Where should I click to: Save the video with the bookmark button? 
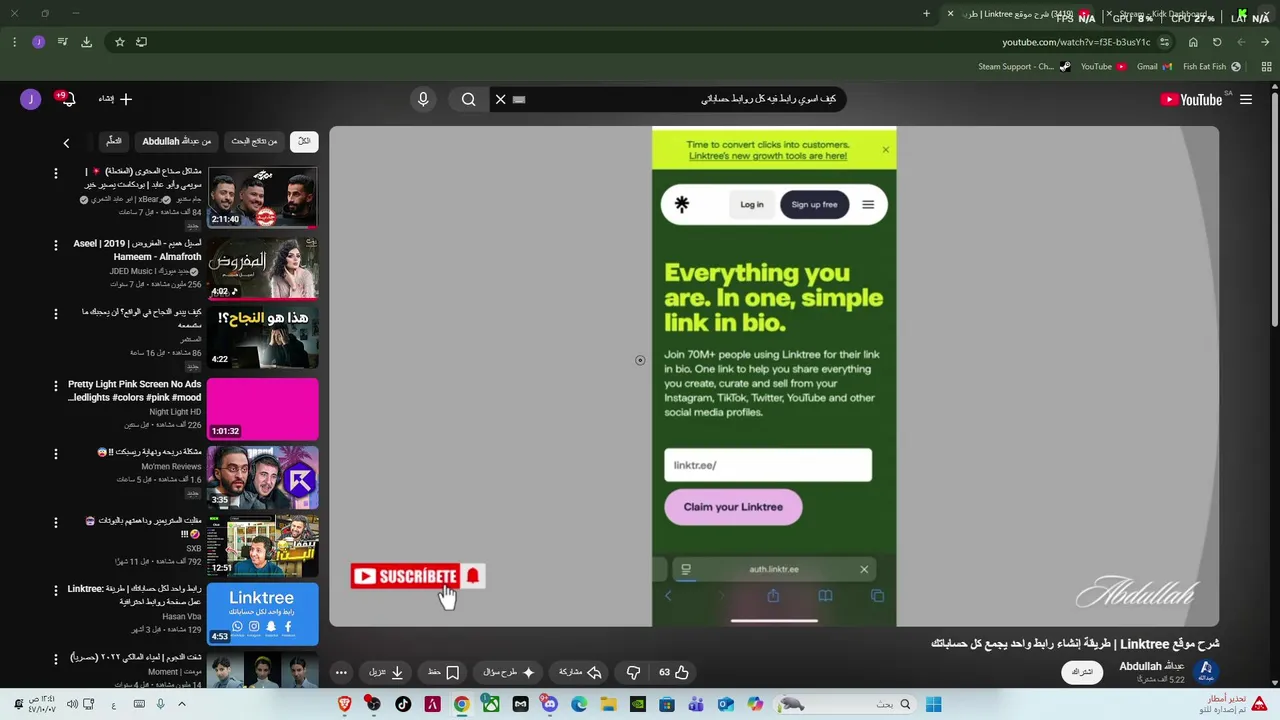tap(443, 672)
